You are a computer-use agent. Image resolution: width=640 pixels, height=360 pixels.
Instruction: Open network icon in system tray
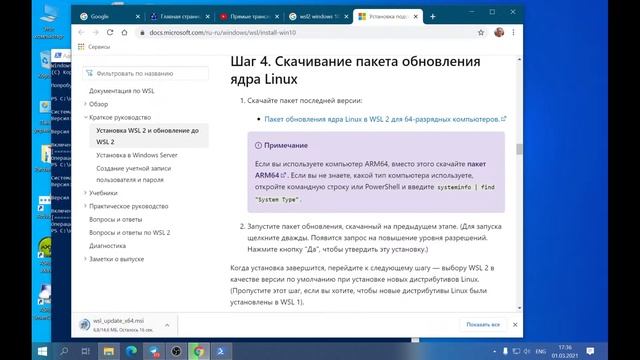pos(516,351)
